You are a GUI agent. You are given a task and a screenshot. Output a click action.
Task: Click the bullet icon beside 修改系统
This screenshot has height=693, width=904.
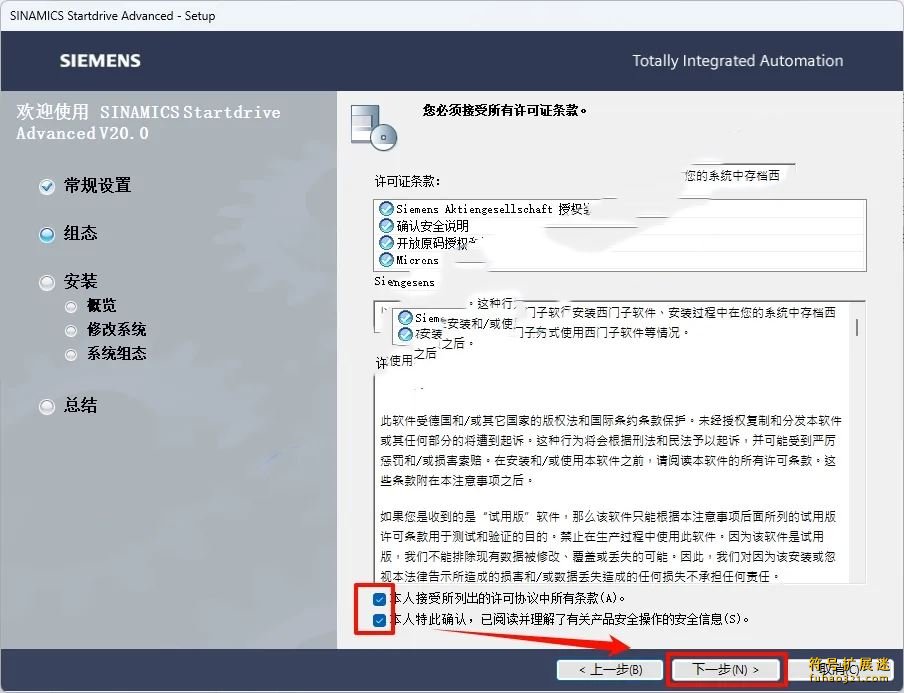coord(71,331)
